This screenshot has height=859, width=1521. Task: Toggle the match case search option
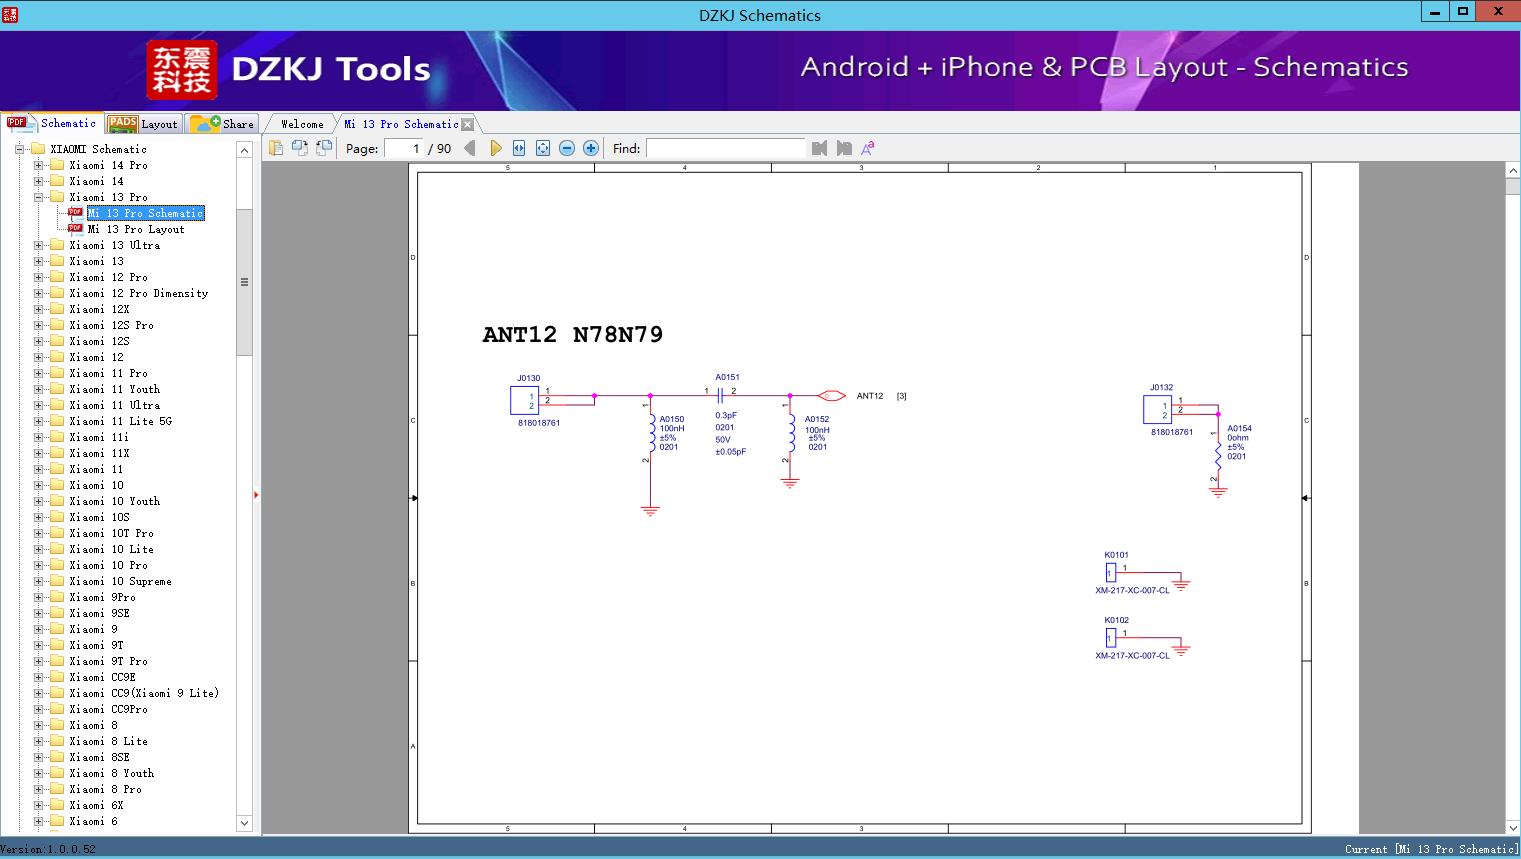click(868, 148)
